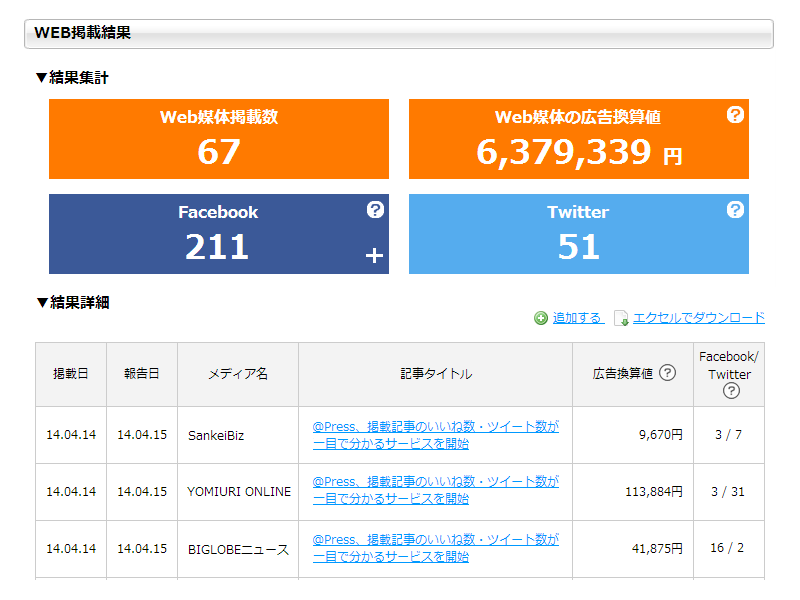The height and width of the screenshot is (600, 800).
Task: Click 報告日 column header
Action: [x=142, y=374]
